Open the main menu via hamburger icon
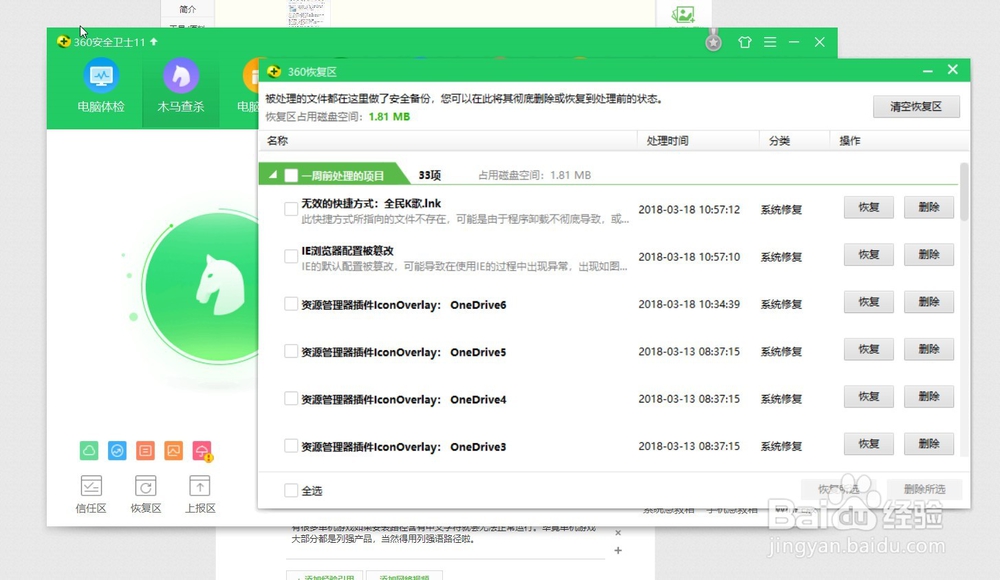 [771, 42]
